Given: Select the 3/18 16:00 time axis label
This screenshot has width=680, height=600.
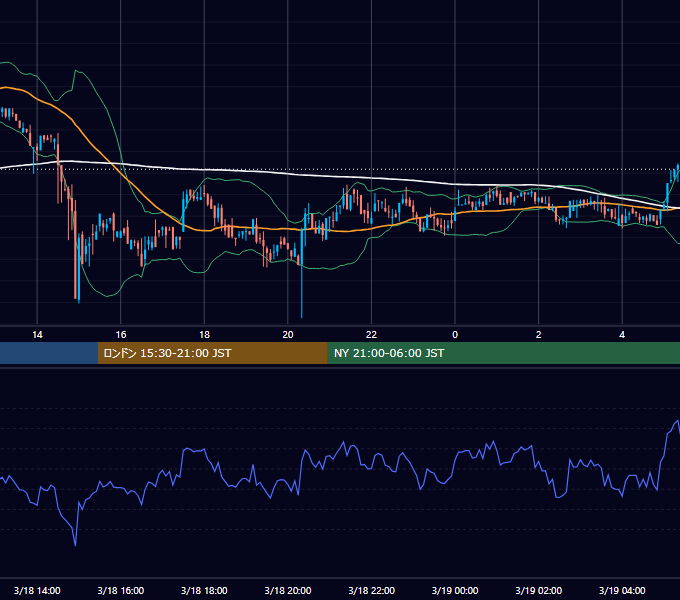Looking at the screenshot, I should (x=121, y=590).
